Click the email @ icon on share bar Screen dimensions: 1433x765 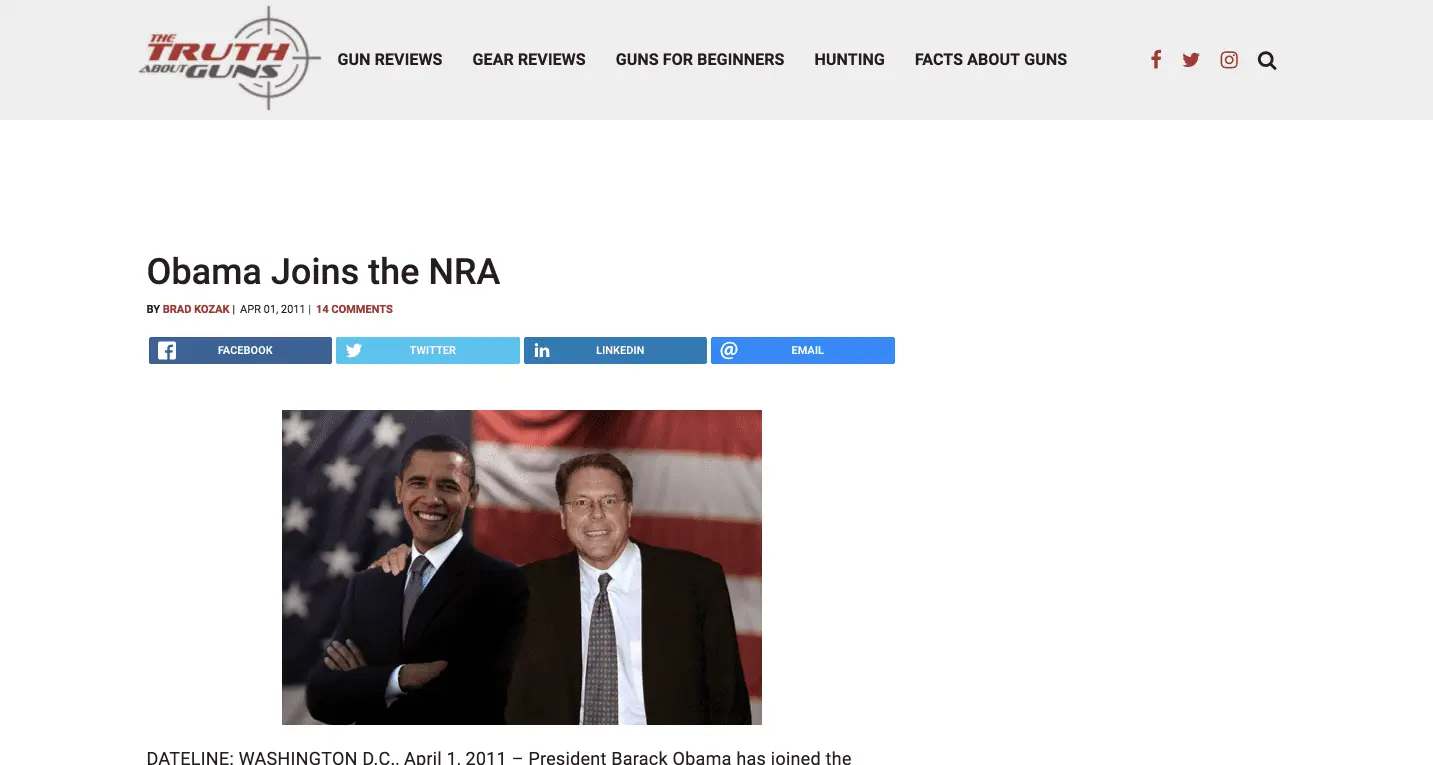tap(729, 350)
